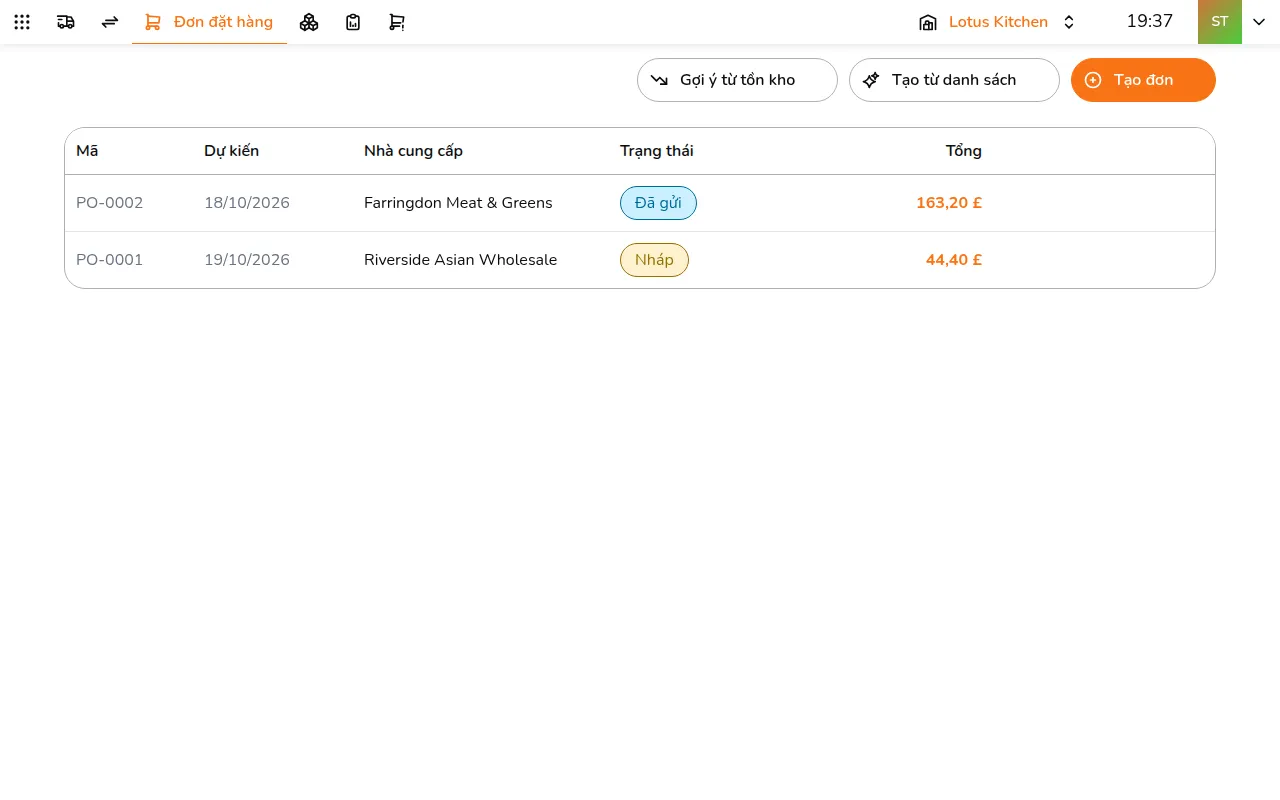Select the Đơn đặt hàng tab
Viewport: 1280px width, 800px height.
tap(209, 22)
